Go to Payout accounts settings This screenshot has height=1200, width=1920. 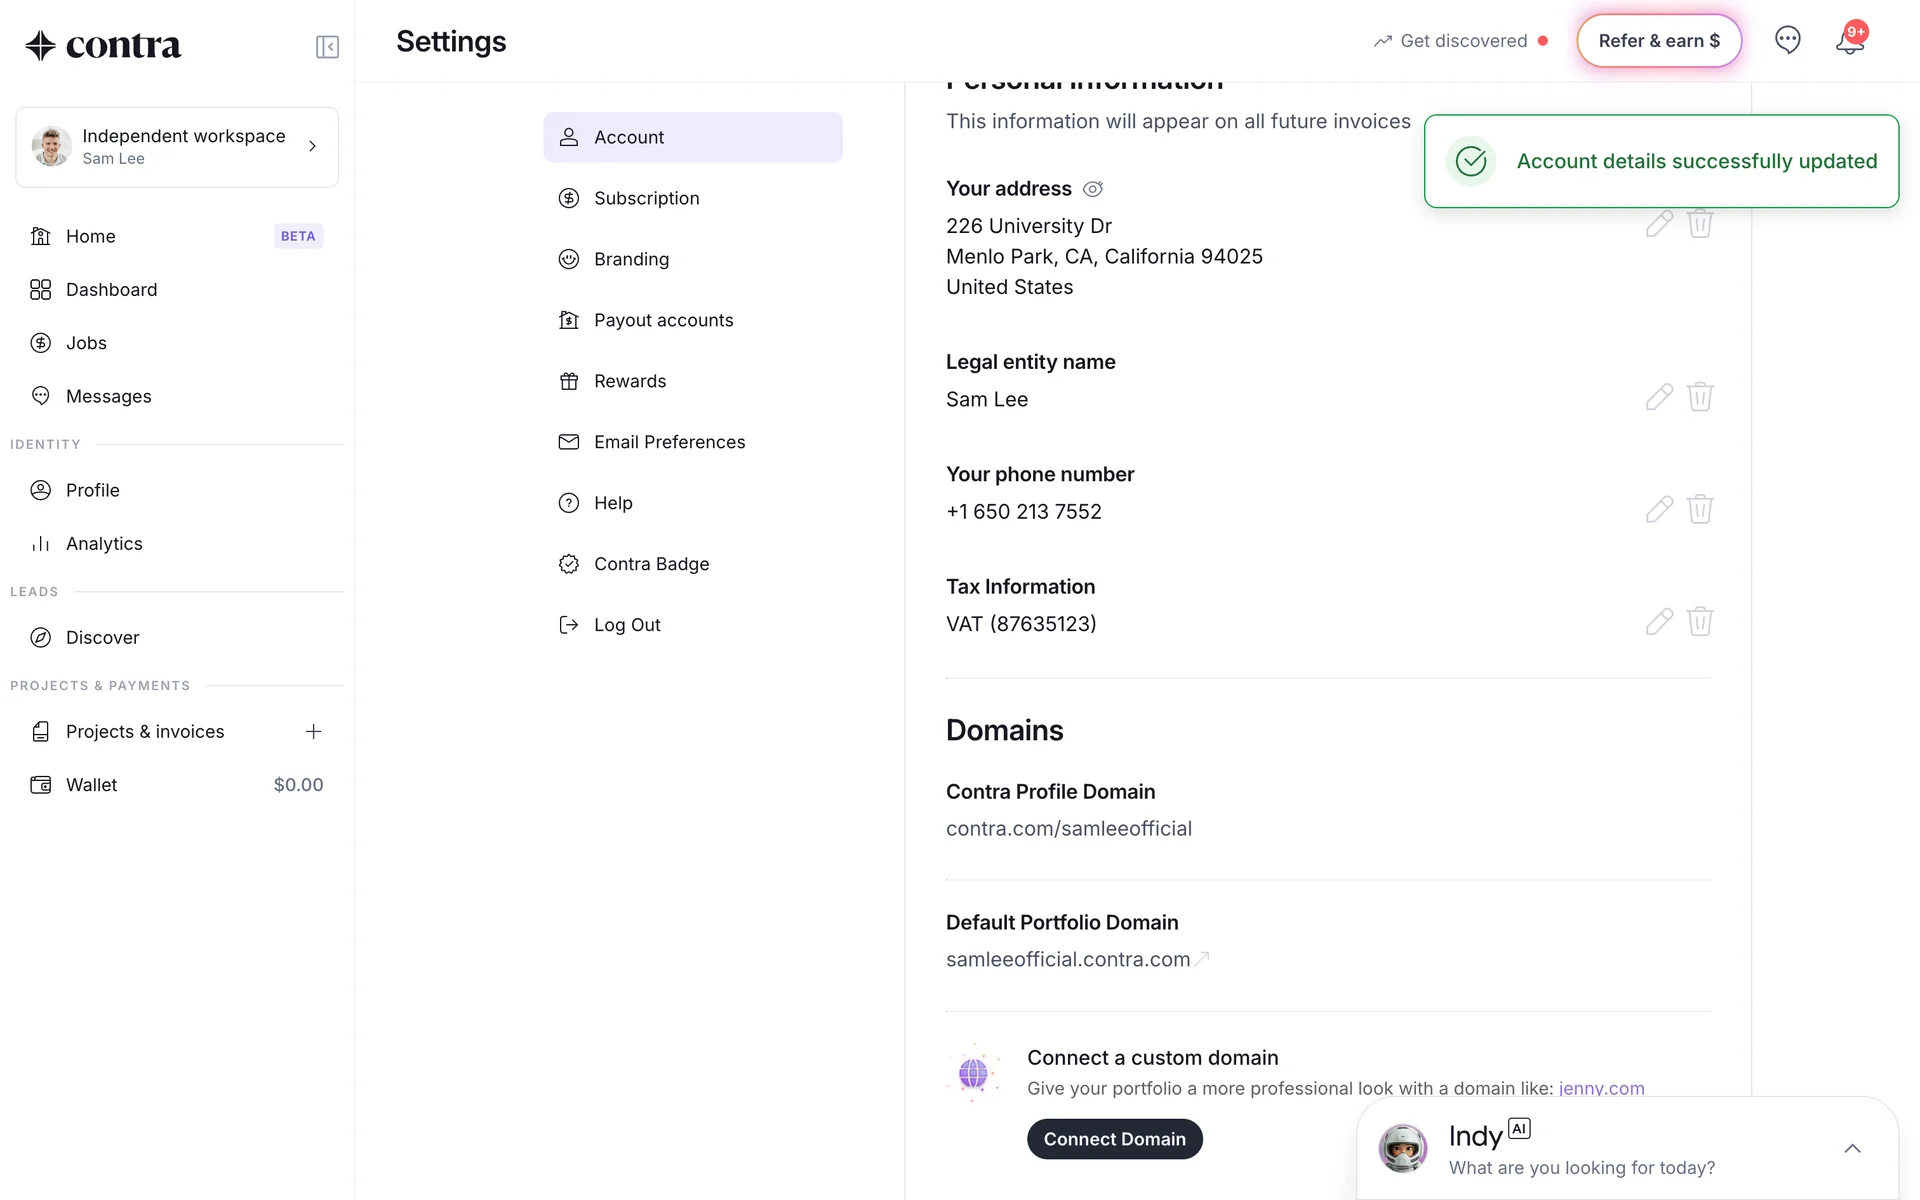click(x=663, y=320)
